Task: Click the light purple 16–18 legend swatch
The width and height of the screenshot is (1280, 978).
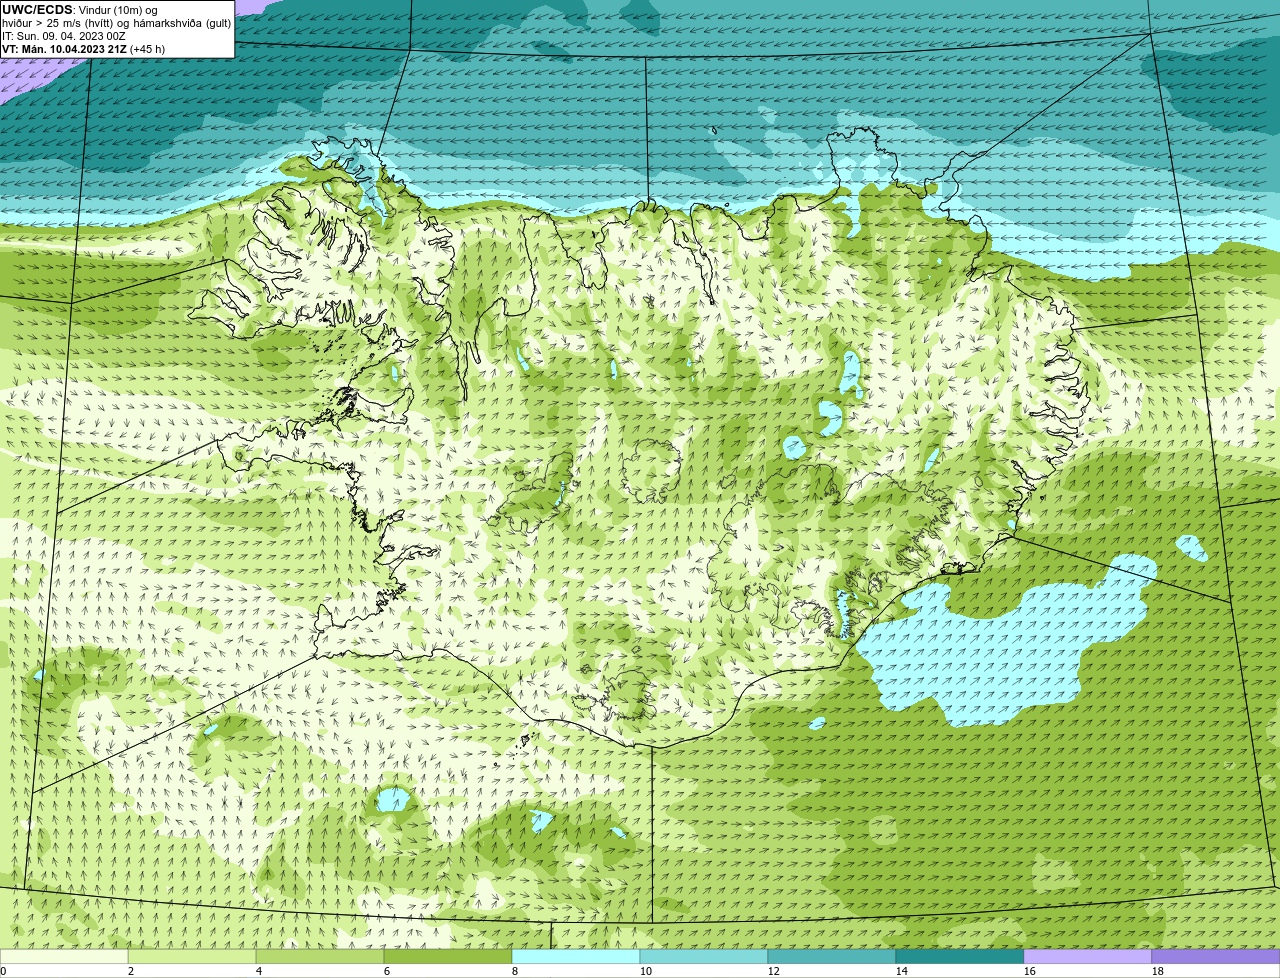Action: 1088,957
